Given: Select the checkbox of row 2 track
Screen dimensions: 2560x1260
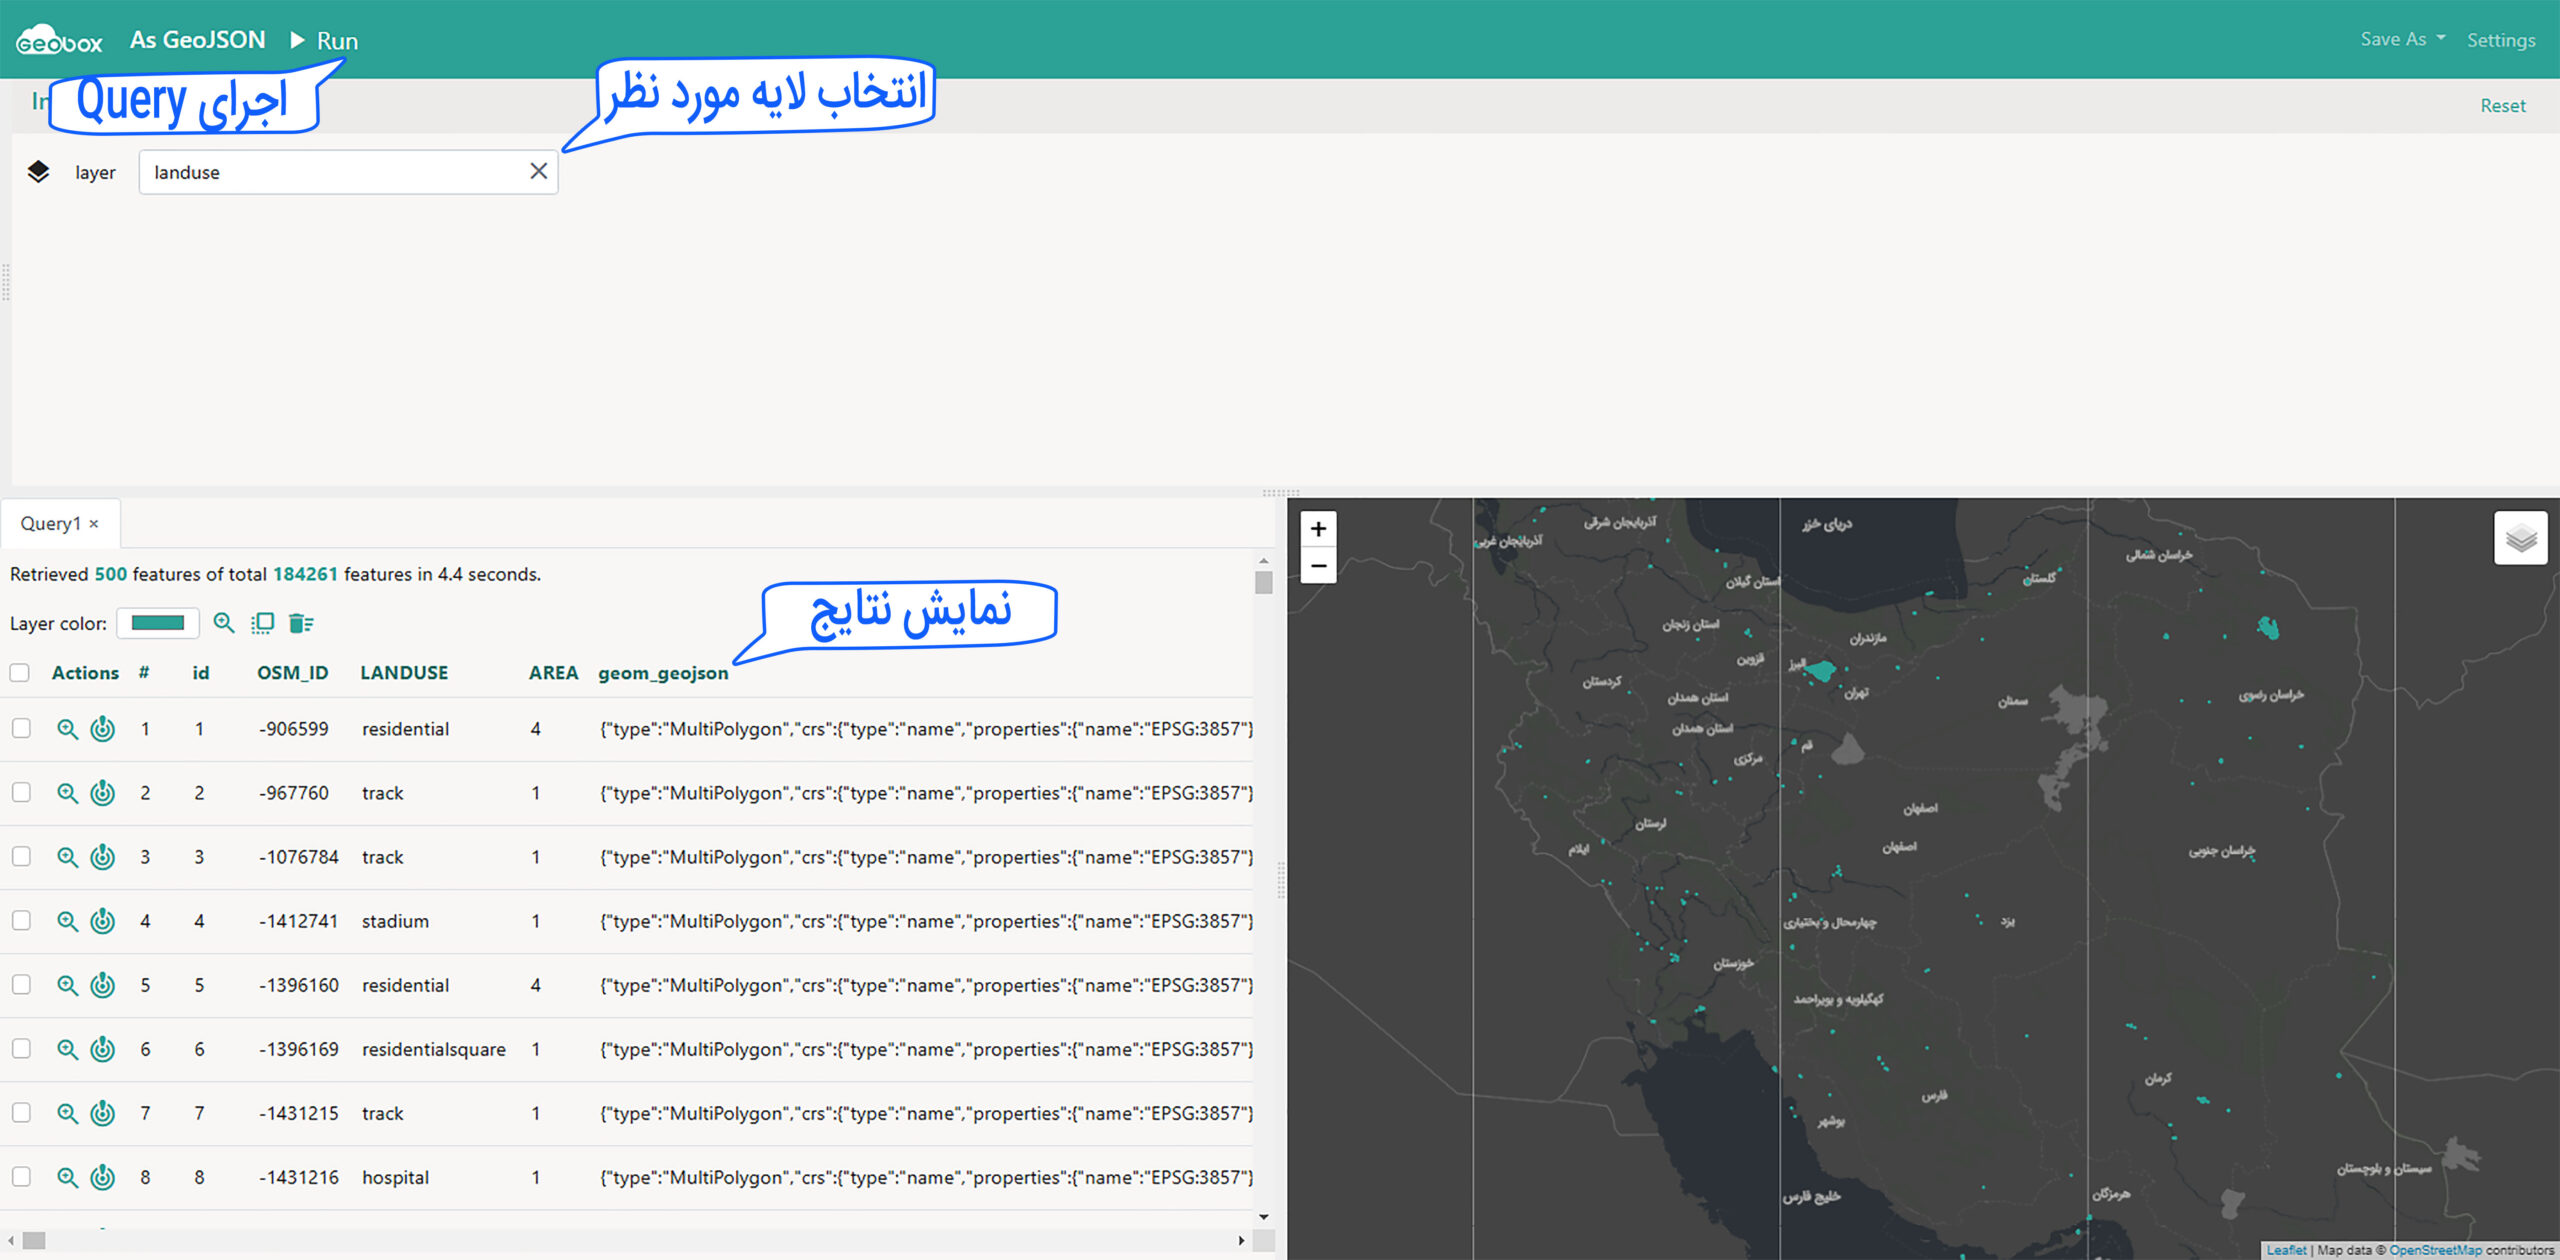Looking at the screenshot, I should pos(21,793).
